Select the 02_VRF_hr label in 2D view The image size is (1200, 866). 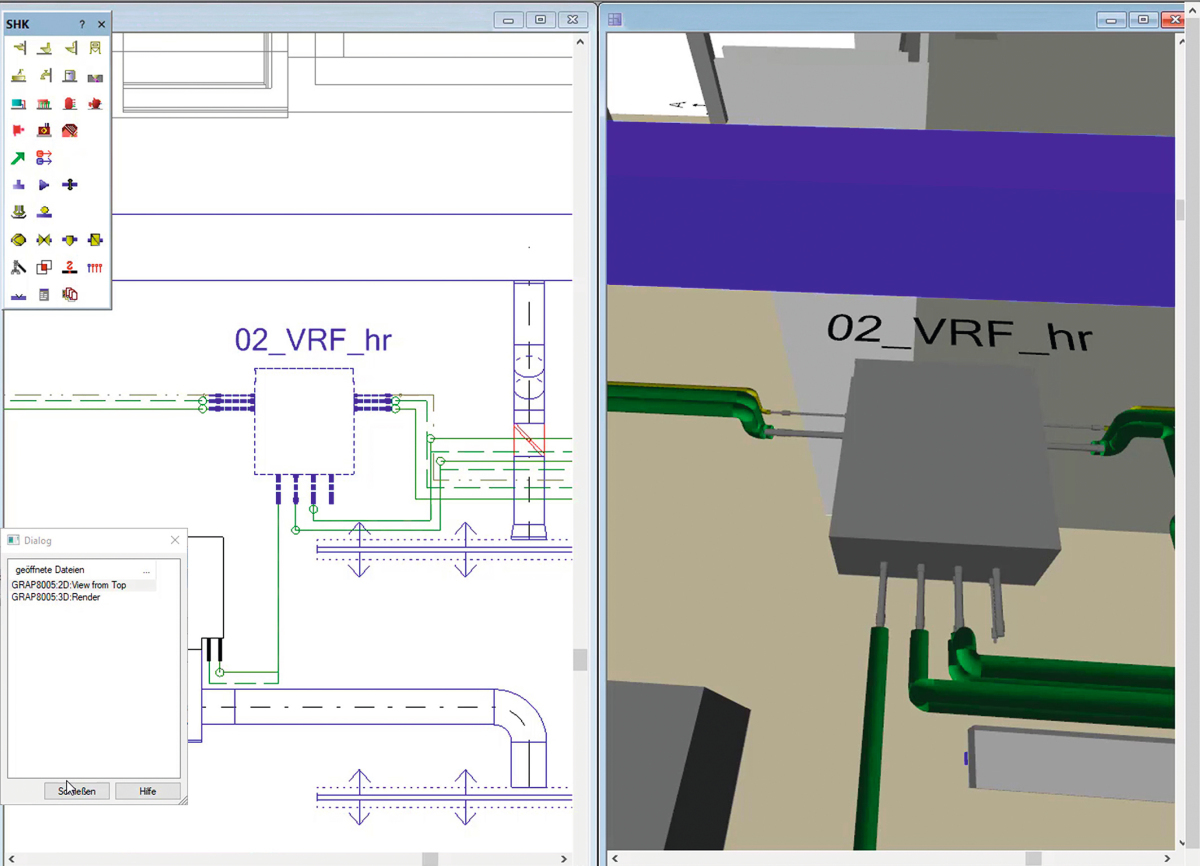(313, 340)
